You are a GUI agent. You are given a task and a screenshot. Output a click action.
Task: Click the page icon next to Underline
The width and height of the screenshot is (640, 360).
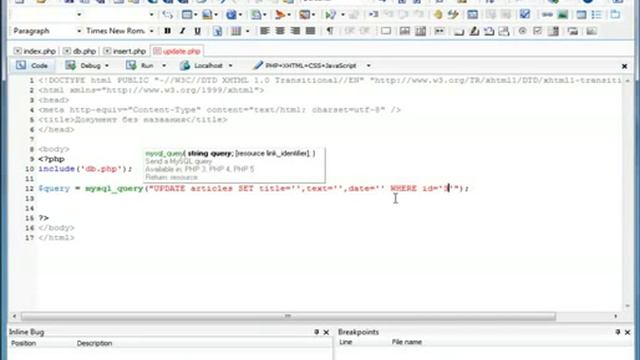(217, 31)
